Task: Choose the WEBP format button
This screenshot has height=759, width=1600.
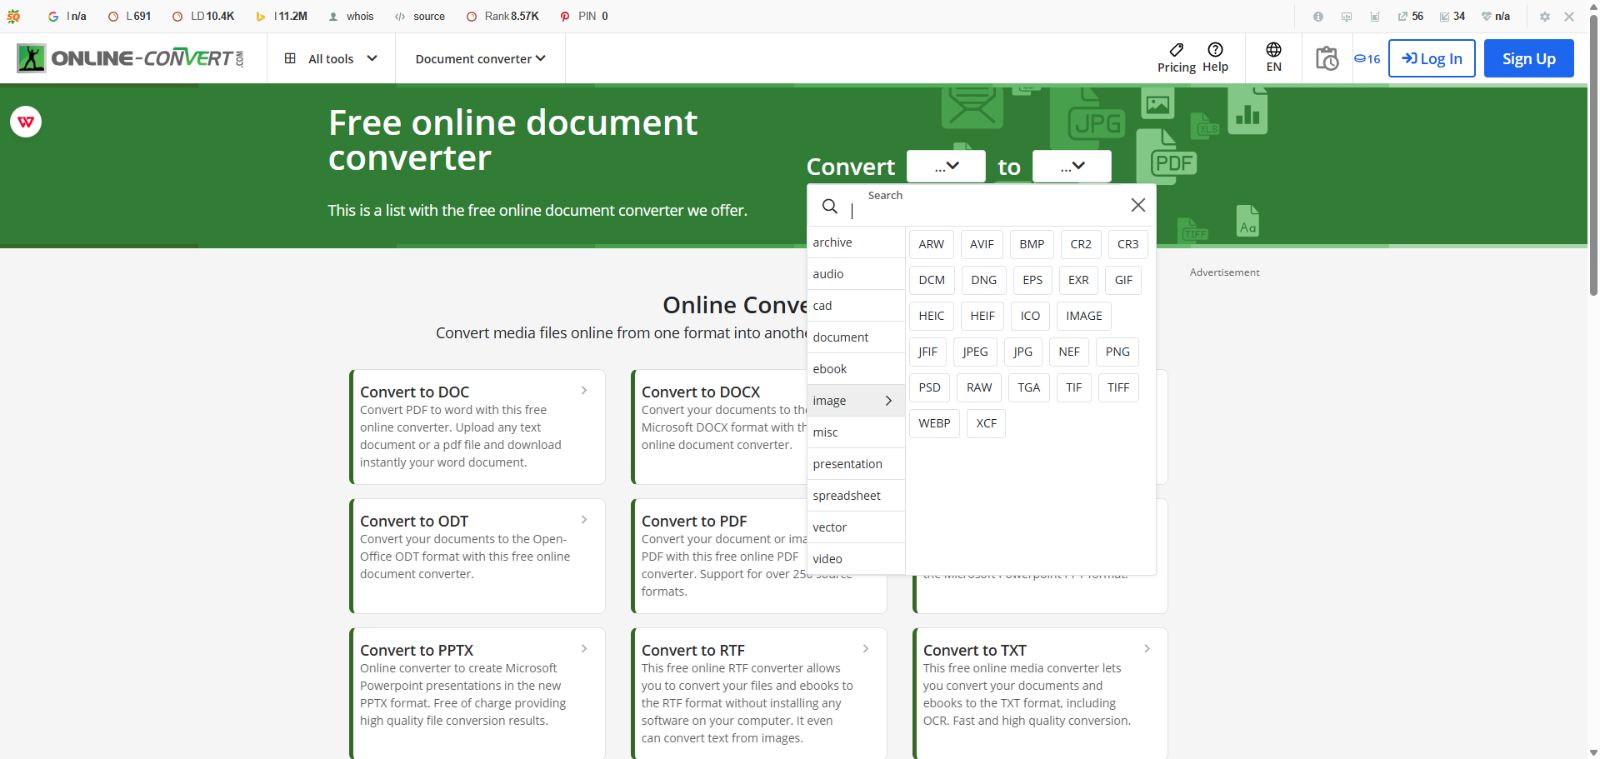Action: click(x=934, y=424)
